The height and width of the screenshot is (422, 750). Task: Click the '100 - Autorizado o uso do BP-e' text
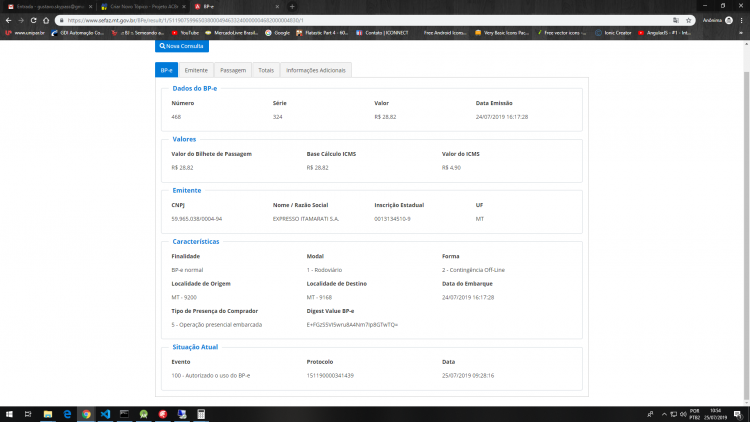(210, 376)
